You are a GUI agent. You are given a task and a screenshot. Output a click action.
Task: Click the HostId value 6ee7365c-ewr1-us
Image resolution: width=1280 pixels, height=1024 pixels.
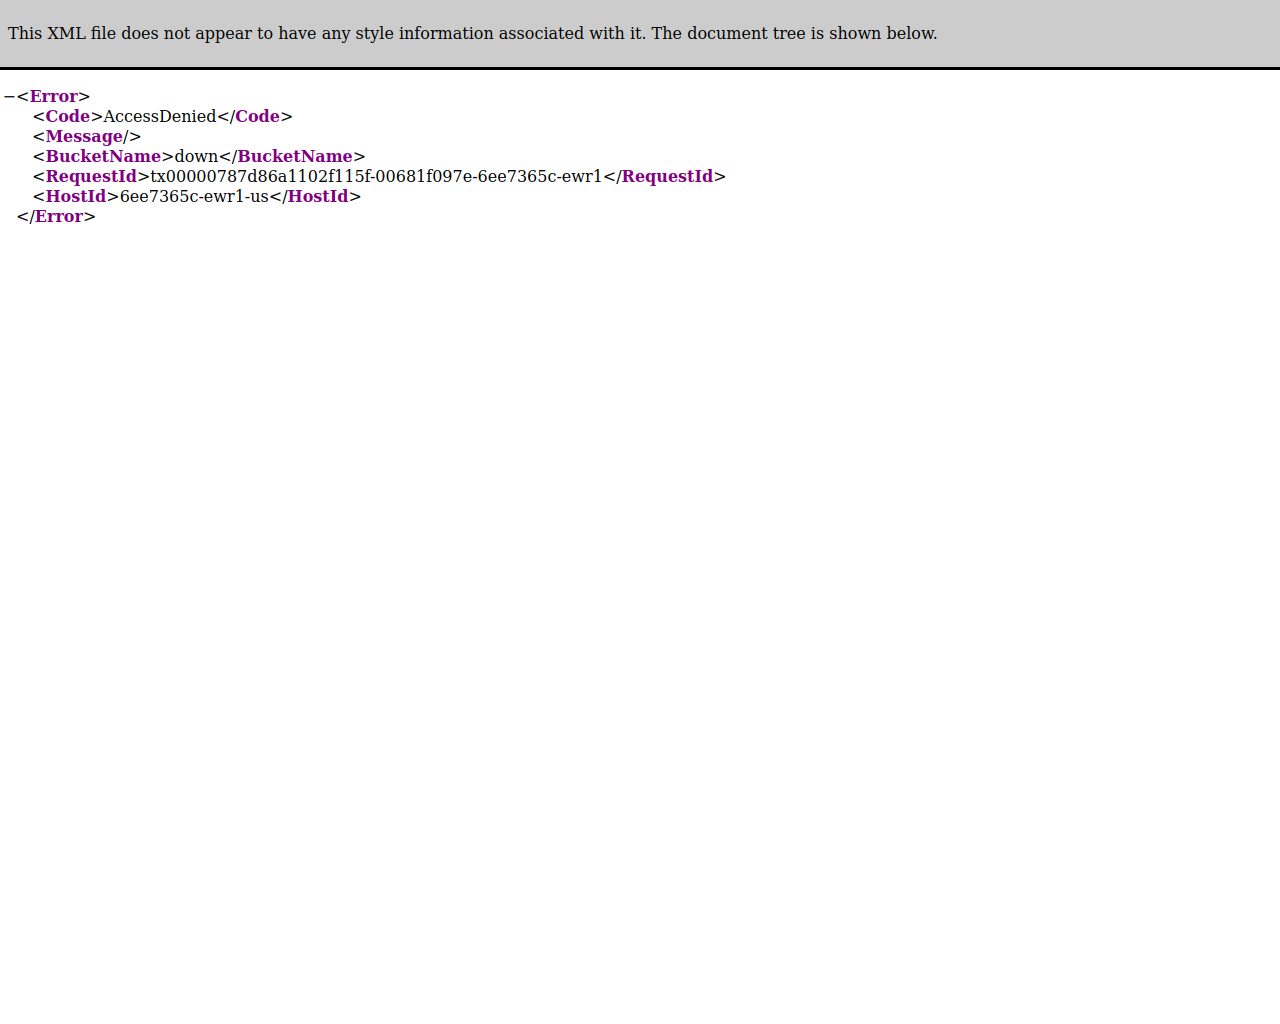click(194, 197)
